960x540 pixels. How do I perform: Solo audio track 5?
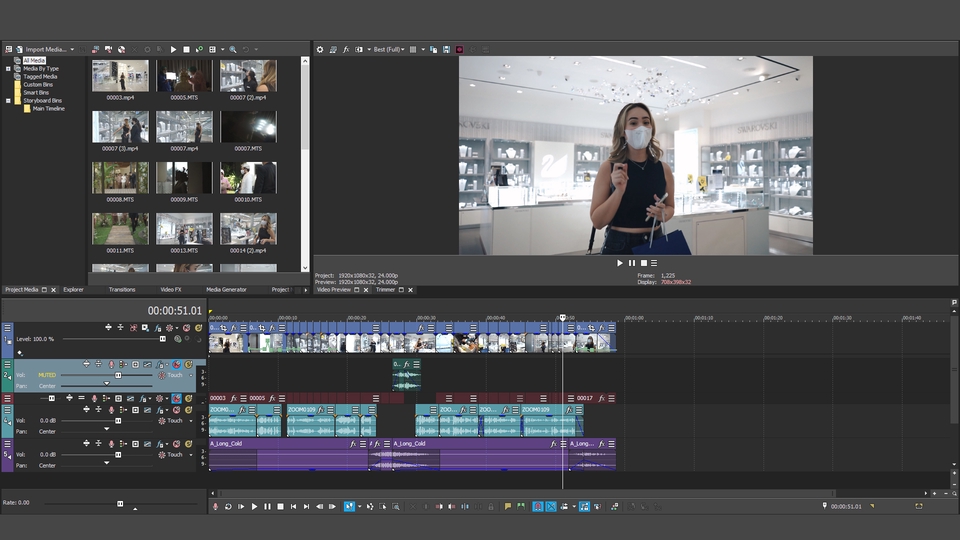point(189,444)
